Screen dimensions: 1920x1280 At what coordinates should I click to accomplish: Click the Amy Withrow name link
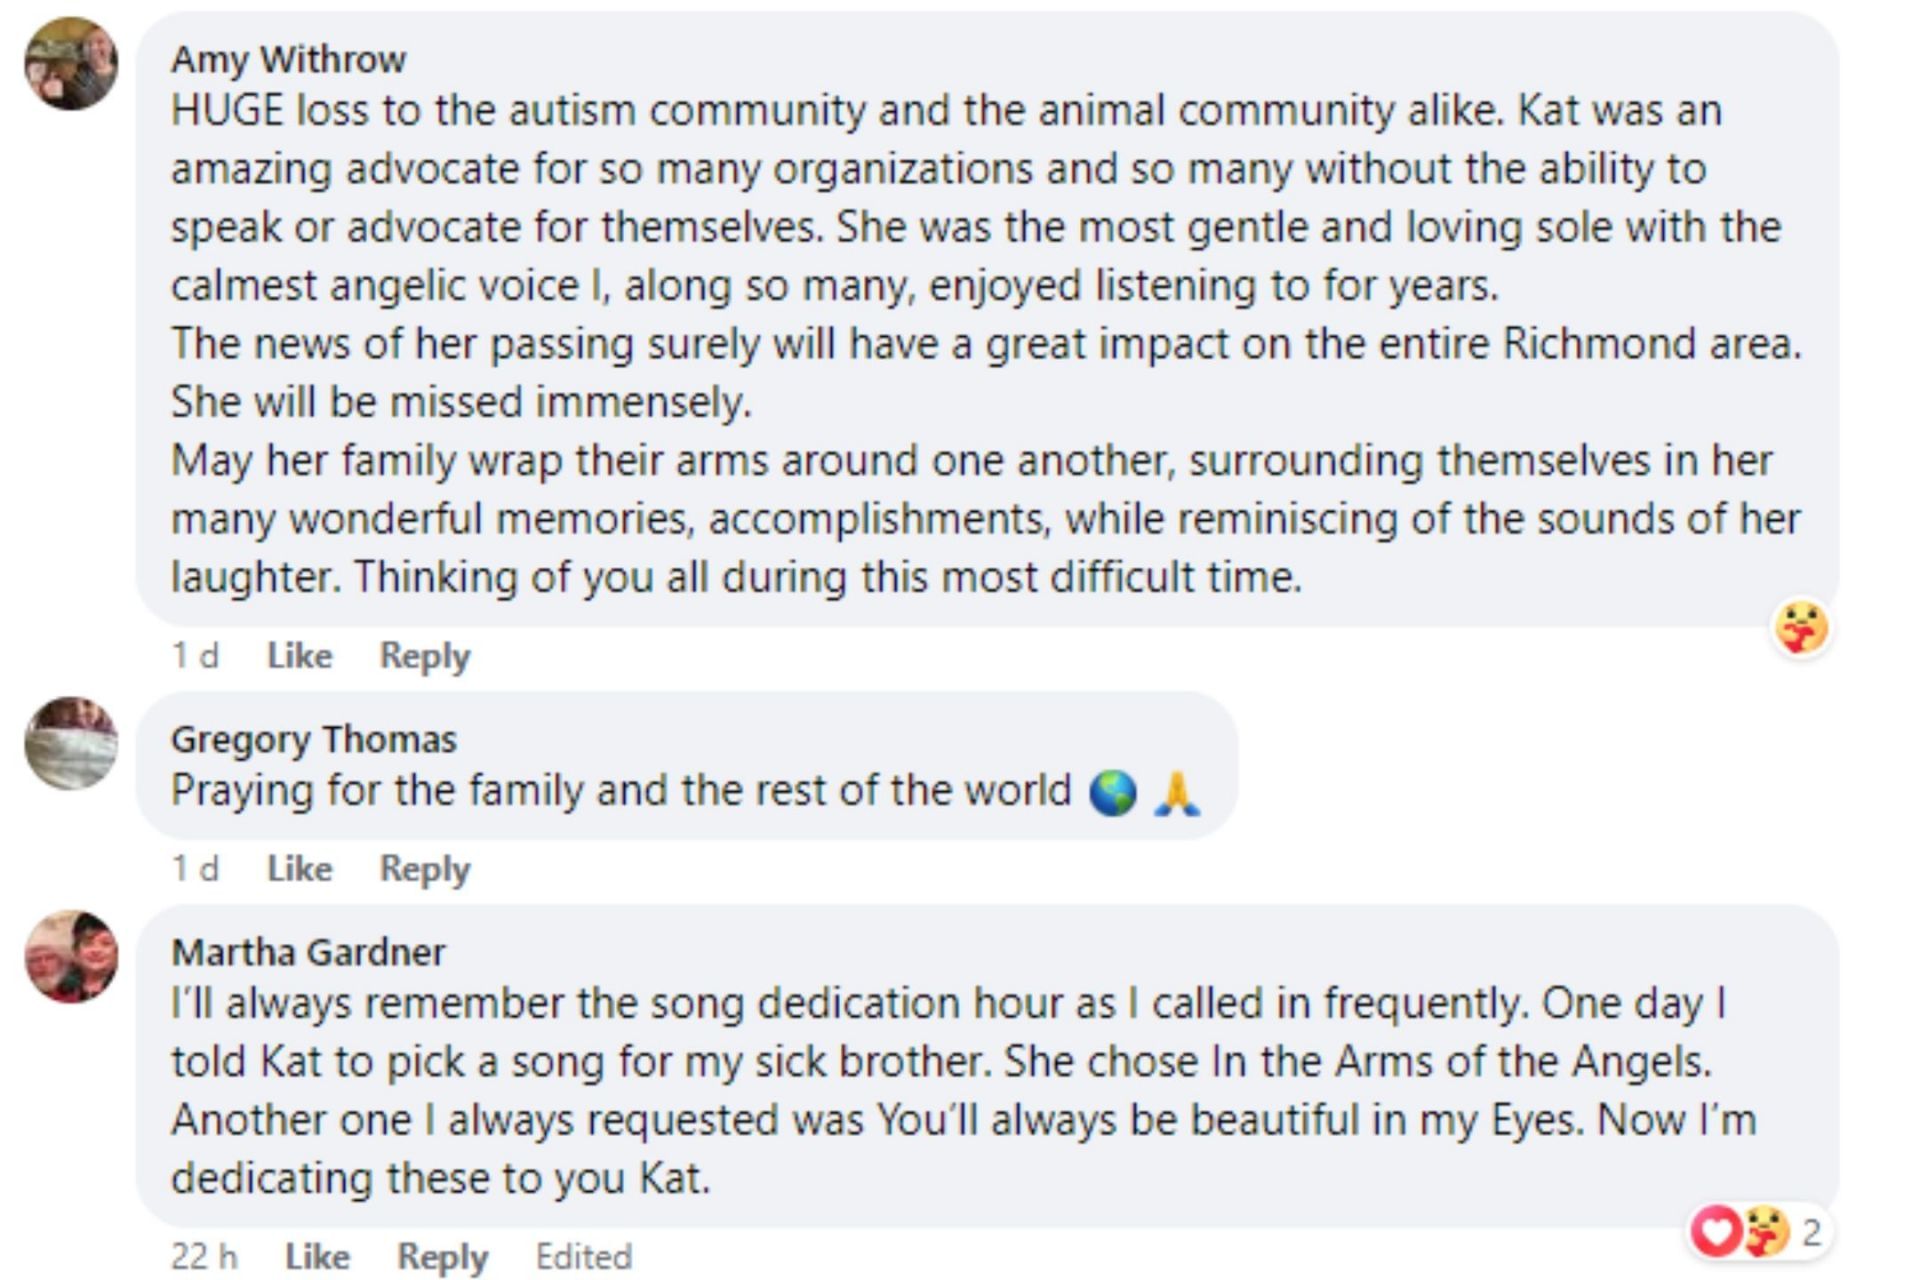coord(288,59)
